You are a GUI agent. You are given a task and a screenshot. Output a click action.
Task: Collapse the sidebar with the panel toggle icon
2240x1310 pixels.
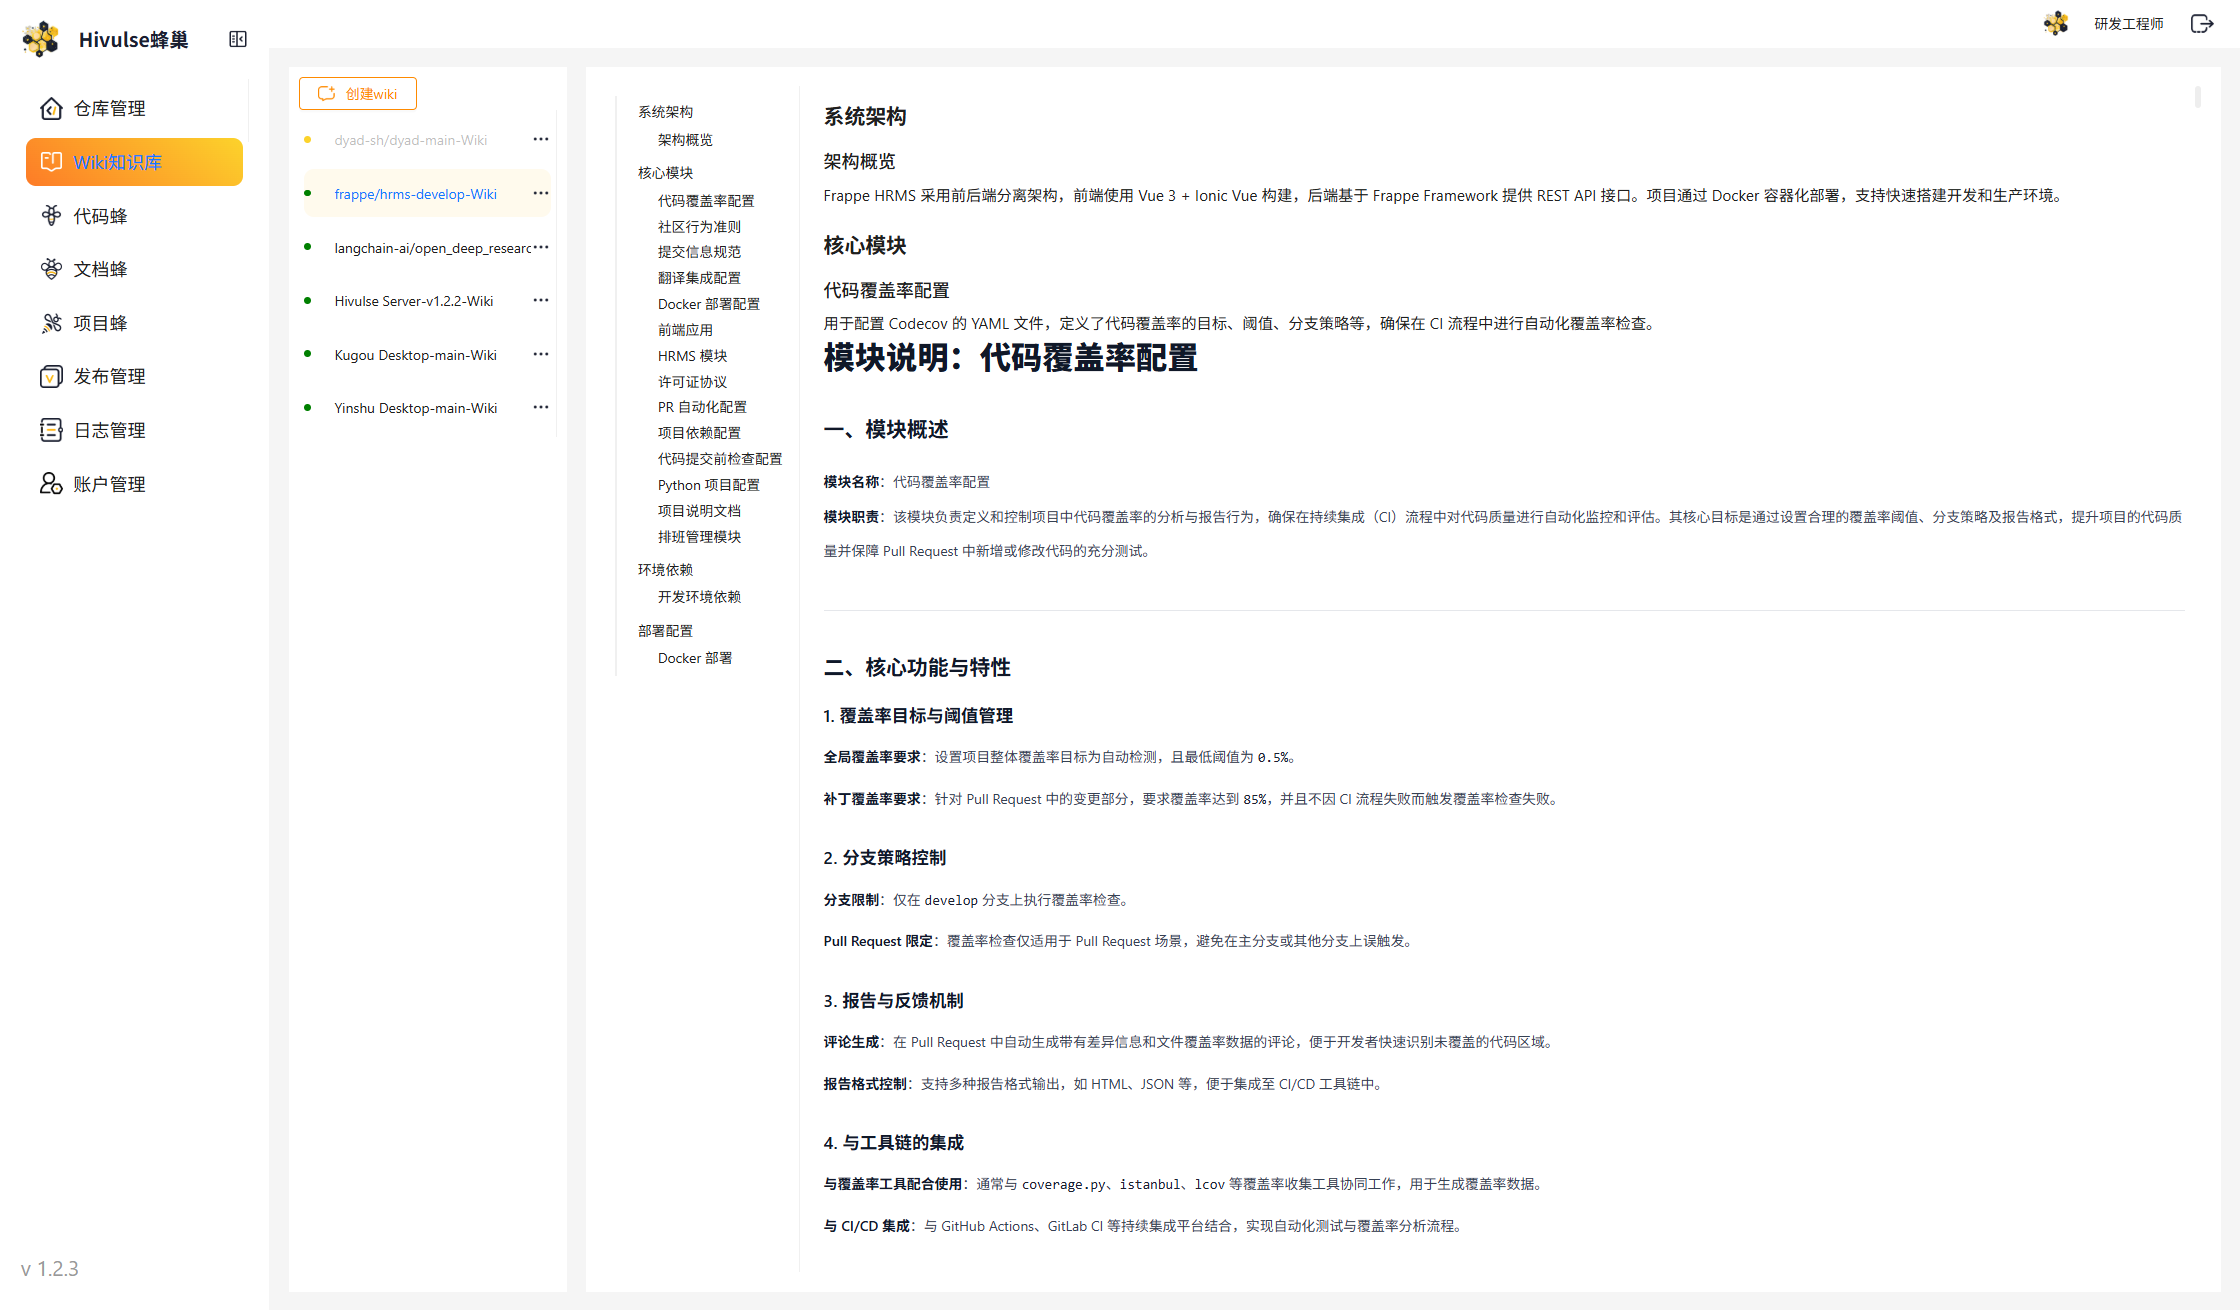point(238,39)
